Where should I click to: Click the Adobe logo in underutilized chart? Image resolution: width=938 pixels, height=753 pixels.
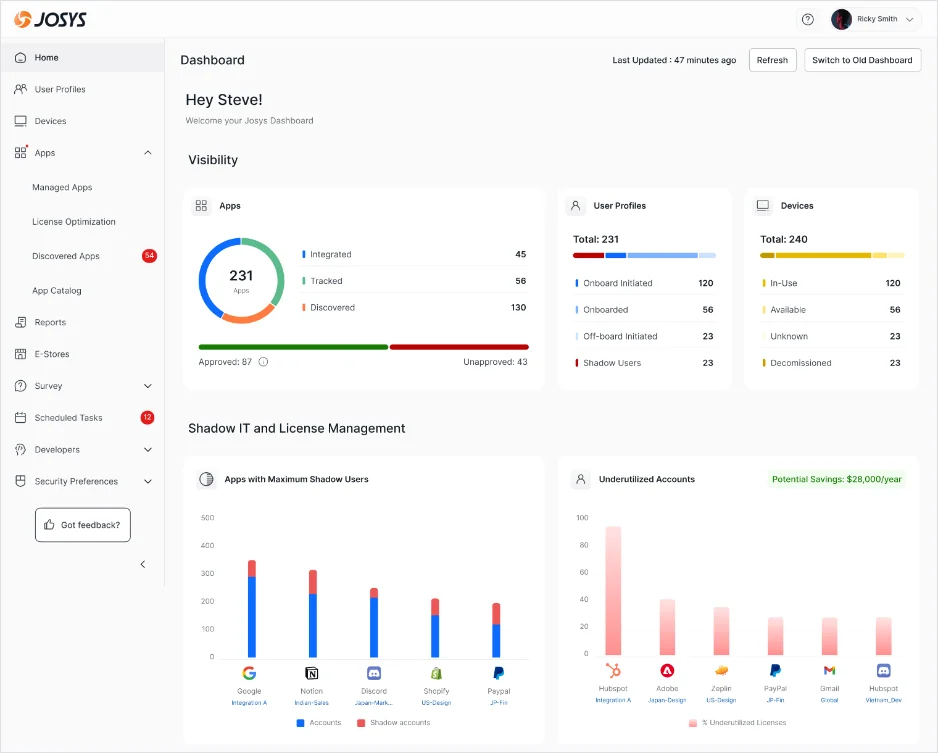(667, 670)
